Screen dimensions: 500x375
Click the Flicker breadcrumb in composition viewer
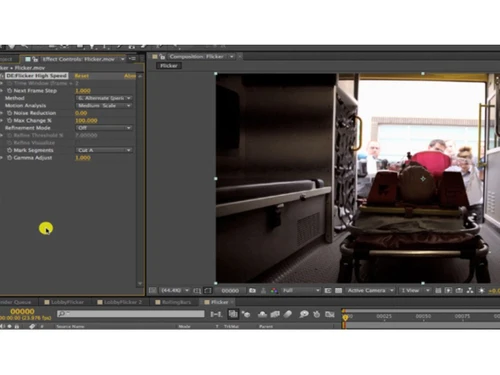169,66
